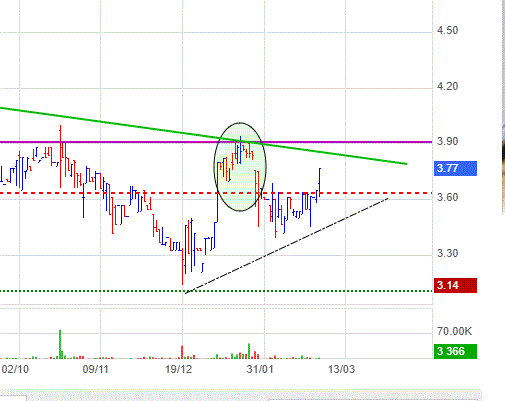Click the tallest green volume bar
505x401 pixels.
coord(60,344)
